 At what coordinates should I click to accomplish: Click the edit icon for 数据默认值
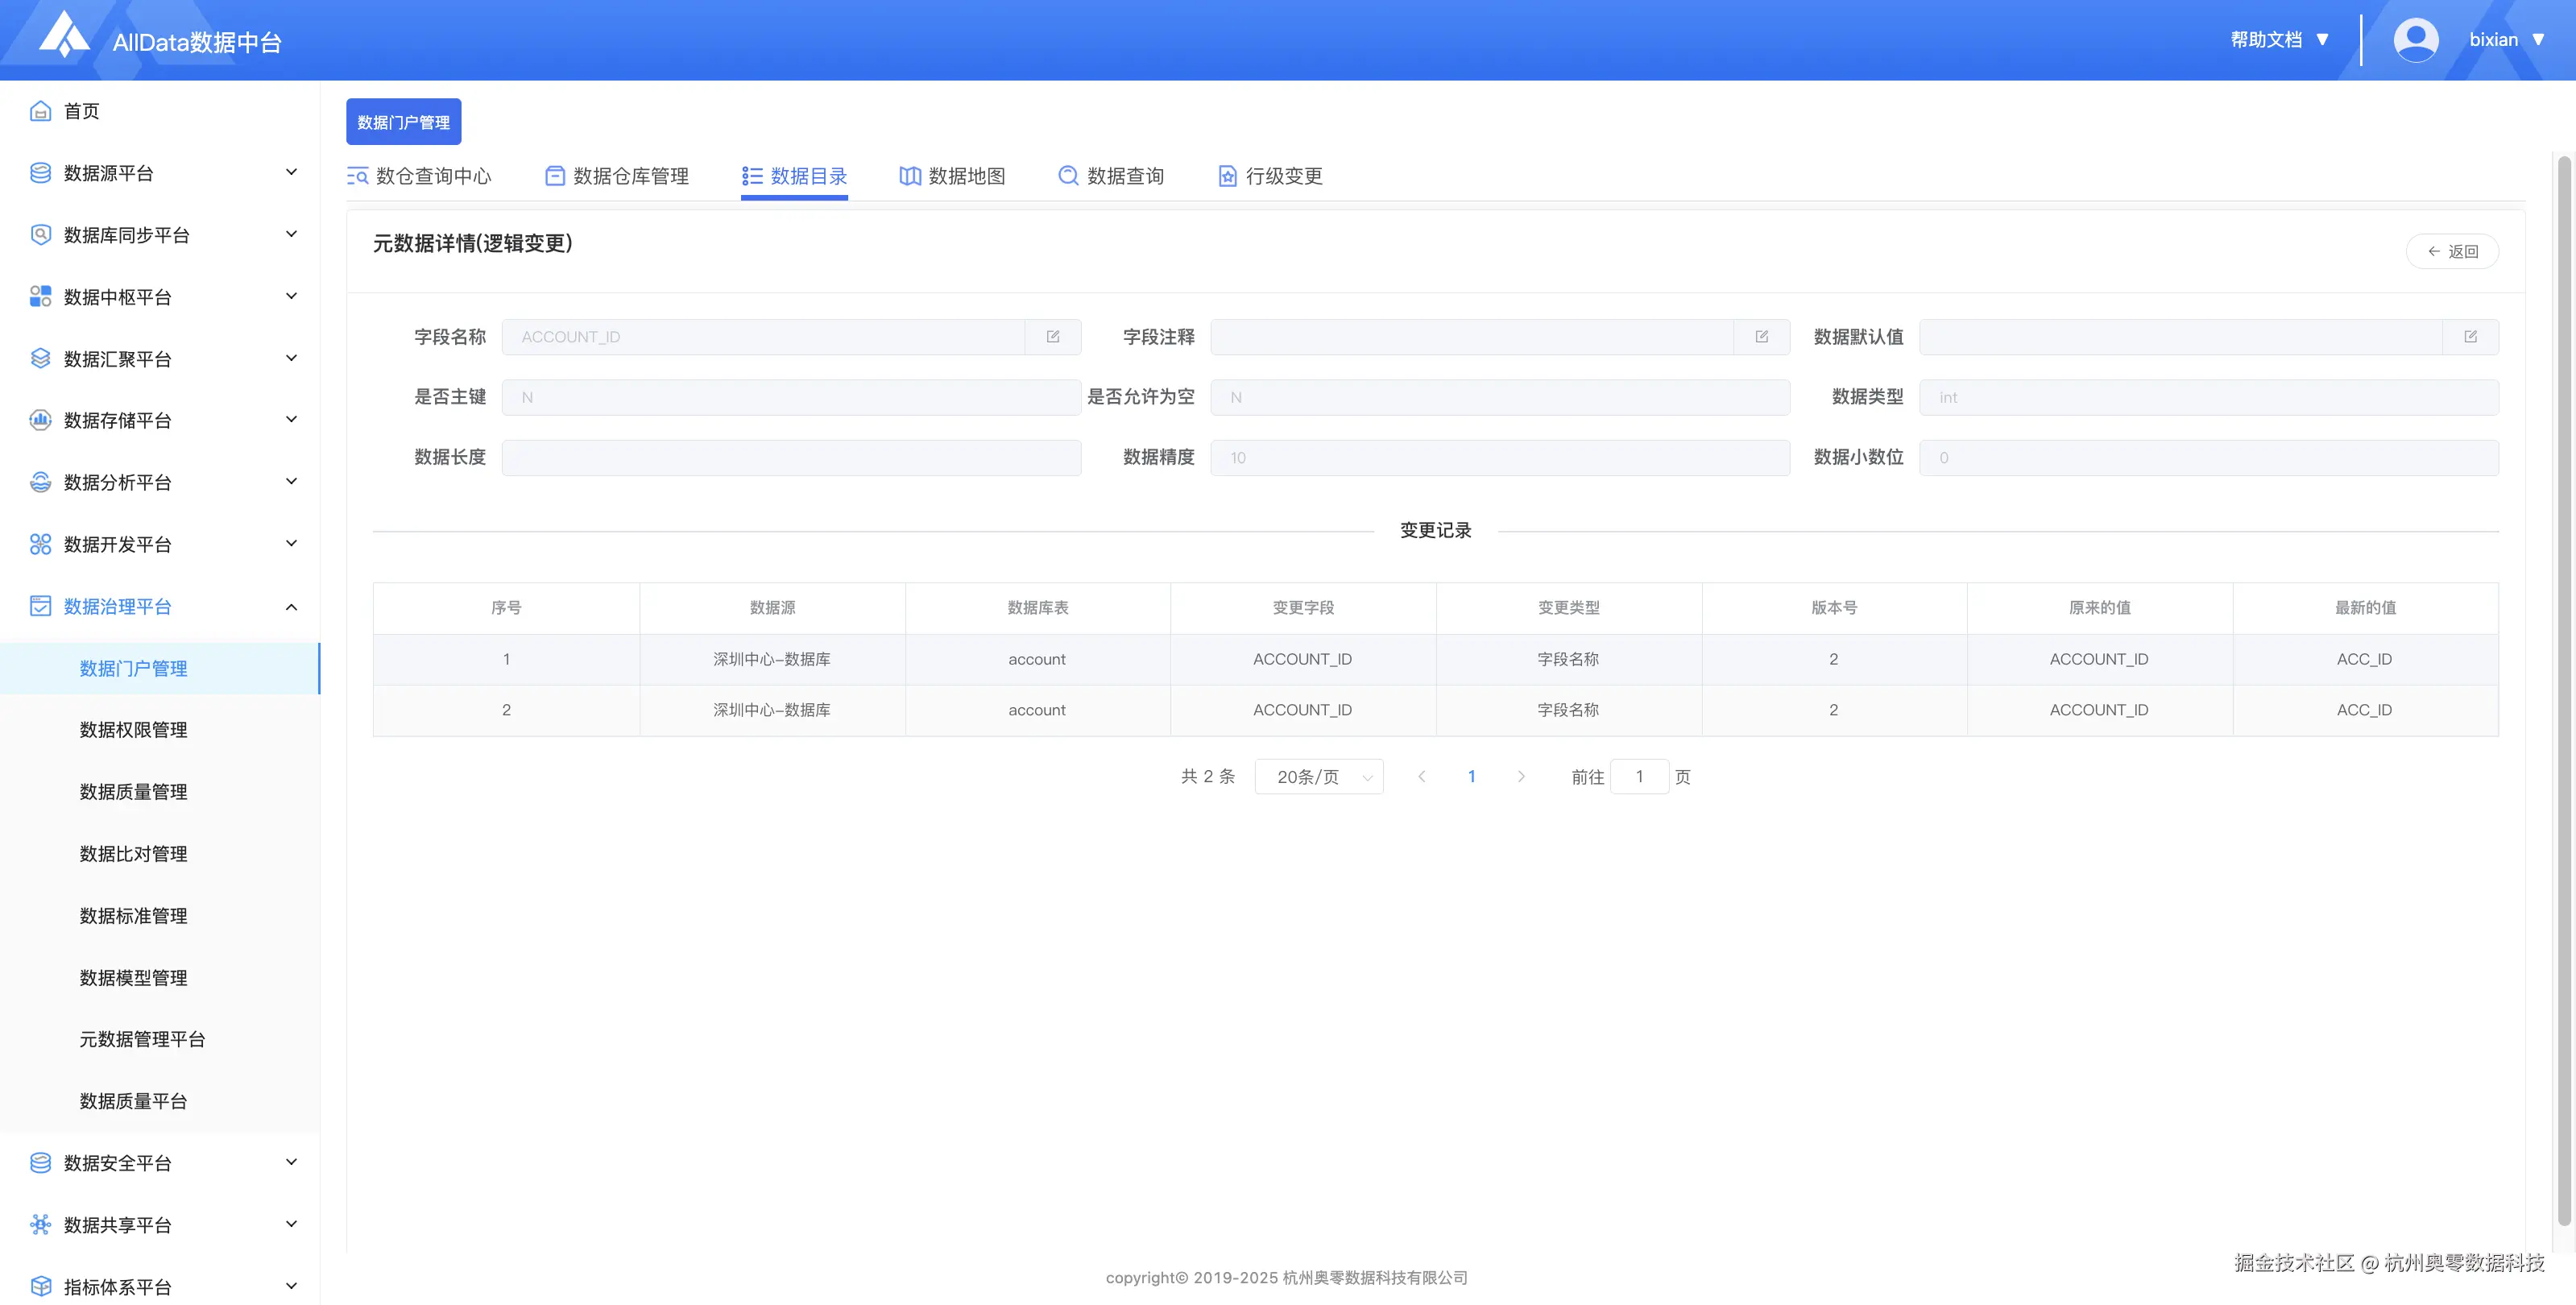click(x=2471, y=337)
